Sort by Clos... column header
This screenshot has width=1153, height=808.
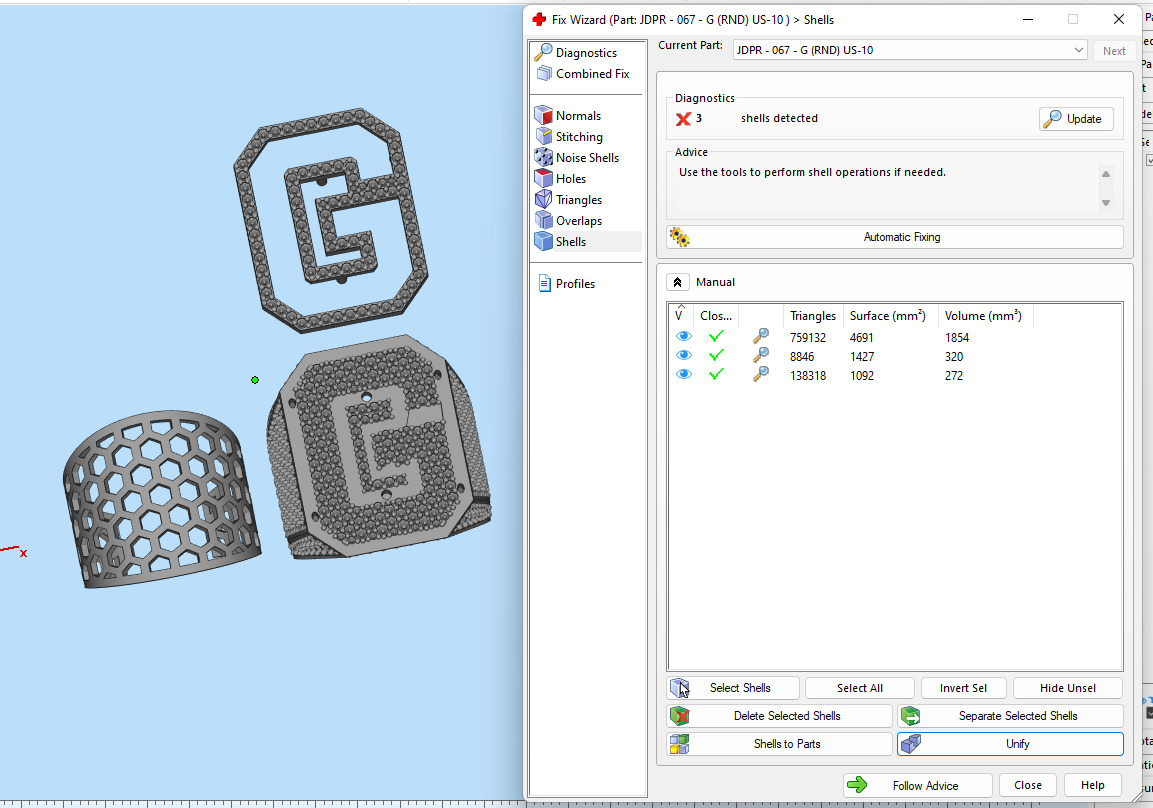(715, 315)
